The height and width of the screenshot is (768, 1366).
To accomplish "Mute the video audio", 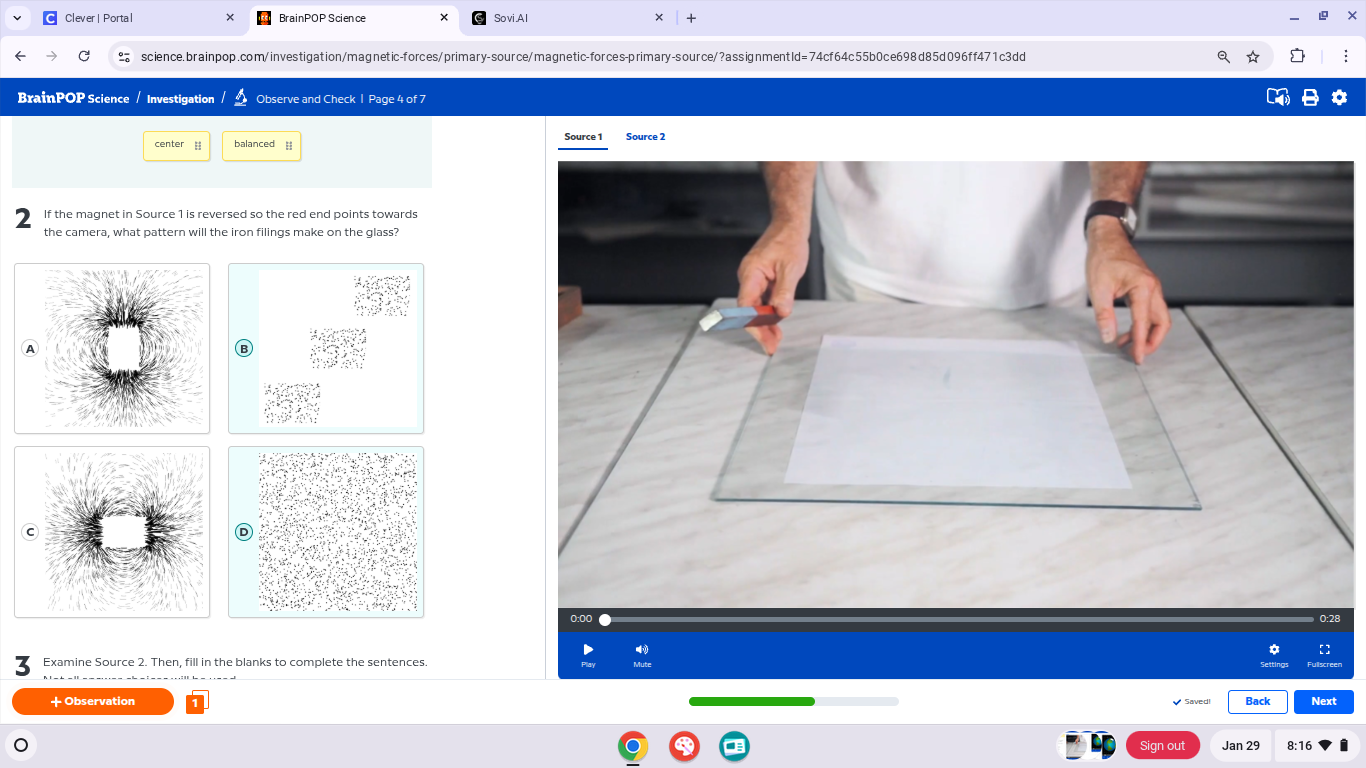I will (x=642, y=654).
